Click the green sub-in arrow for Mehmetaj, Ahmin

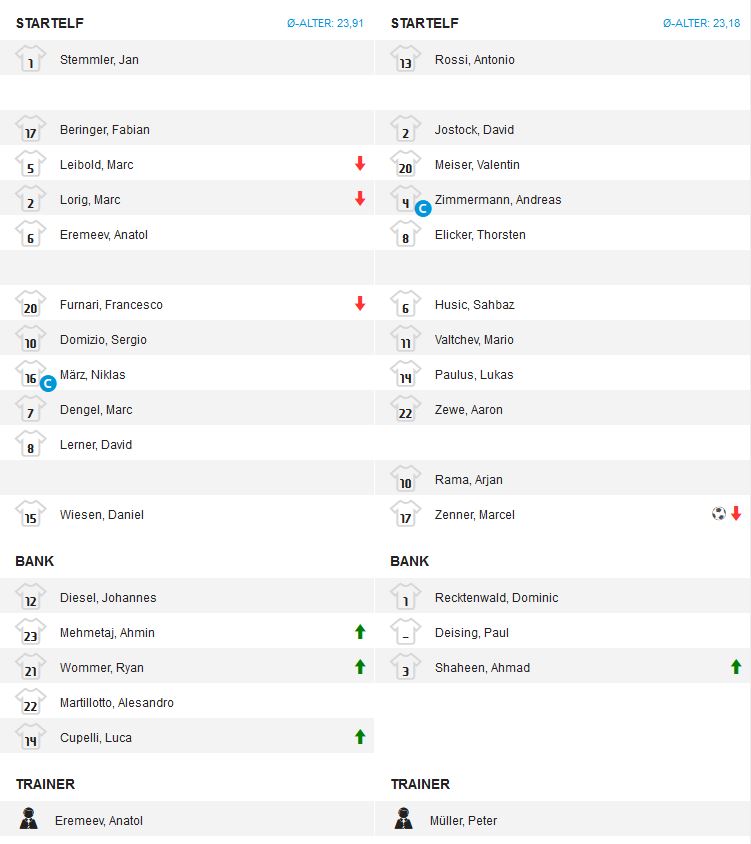pos(360,632)
